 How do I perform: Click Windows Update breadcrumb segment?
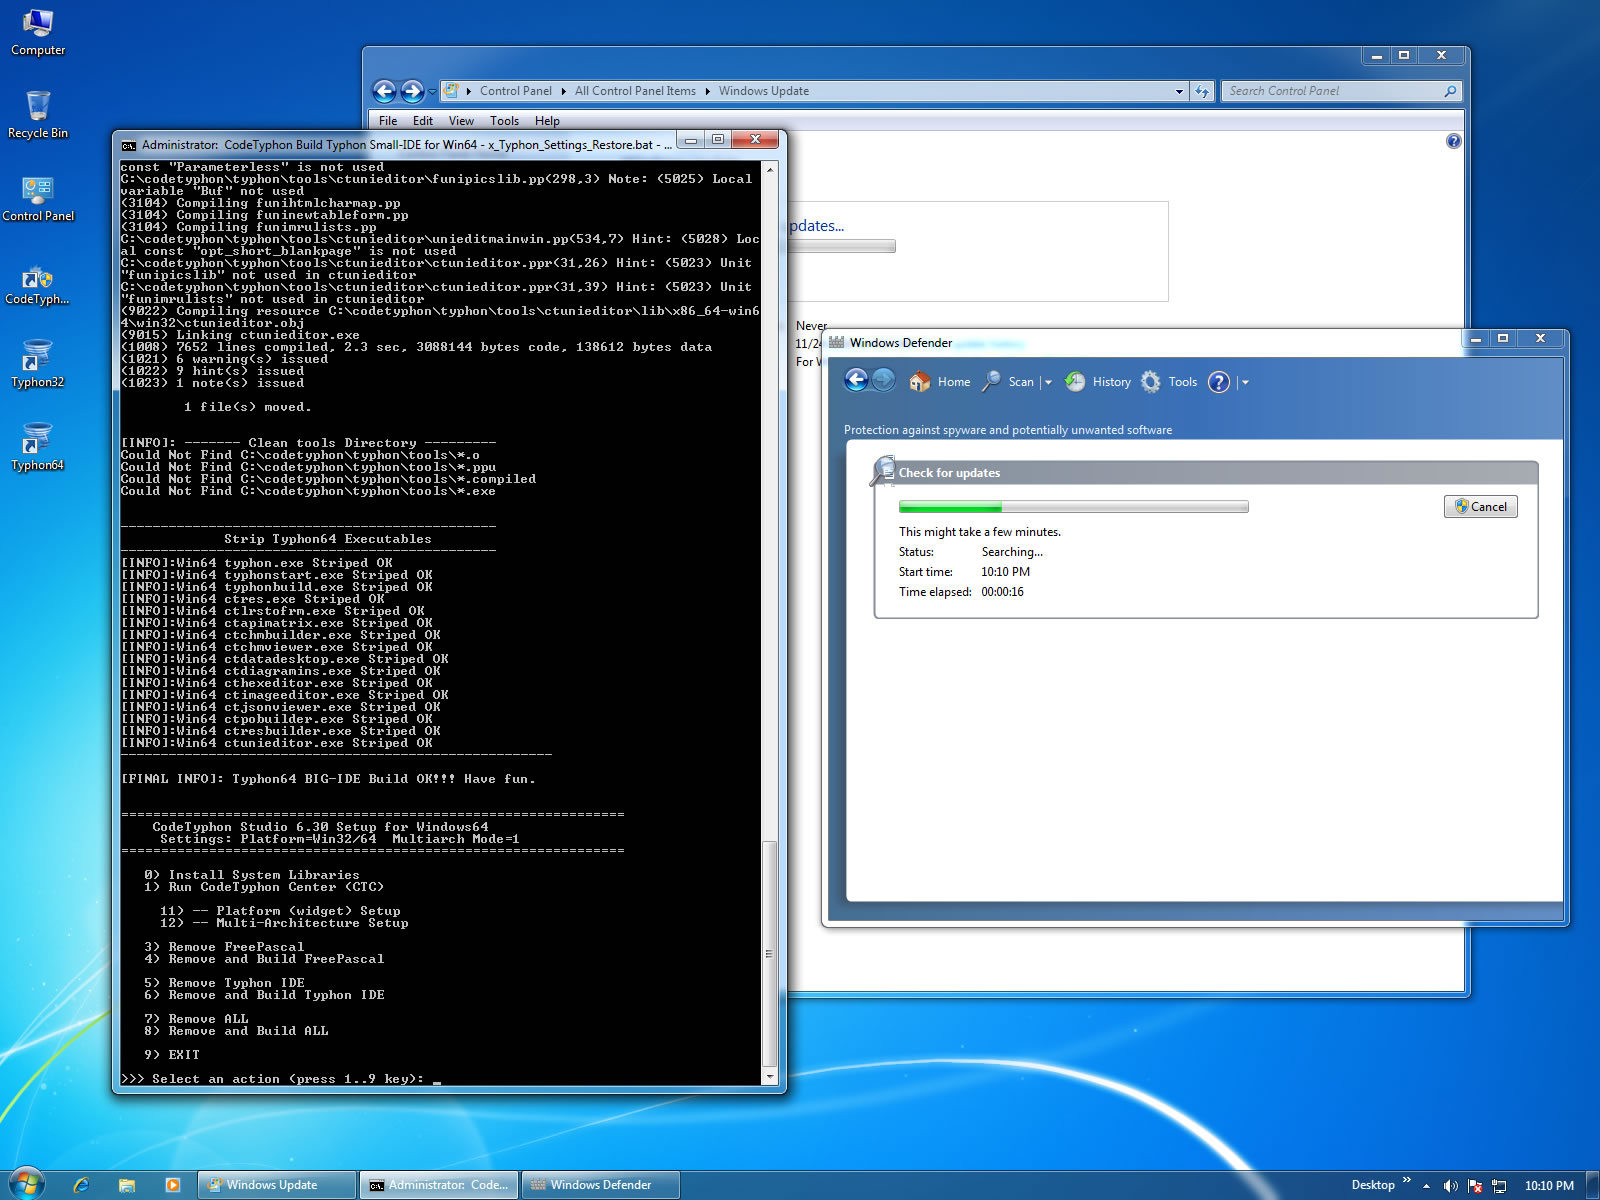[x=764, y=91]
